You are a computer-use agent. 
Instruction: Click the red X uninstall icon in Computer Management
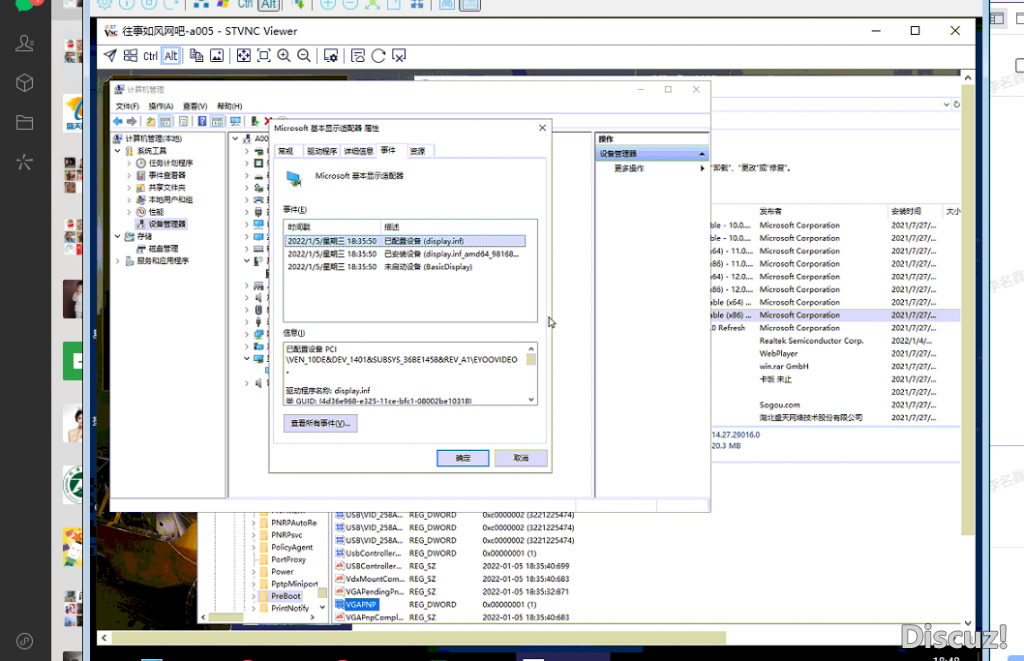click(x=268, y=121)
